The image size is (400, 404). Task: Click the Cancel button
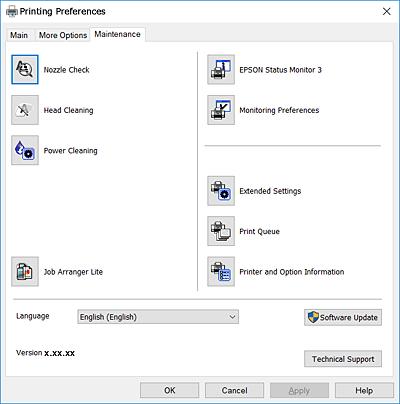tap(234, 390)
